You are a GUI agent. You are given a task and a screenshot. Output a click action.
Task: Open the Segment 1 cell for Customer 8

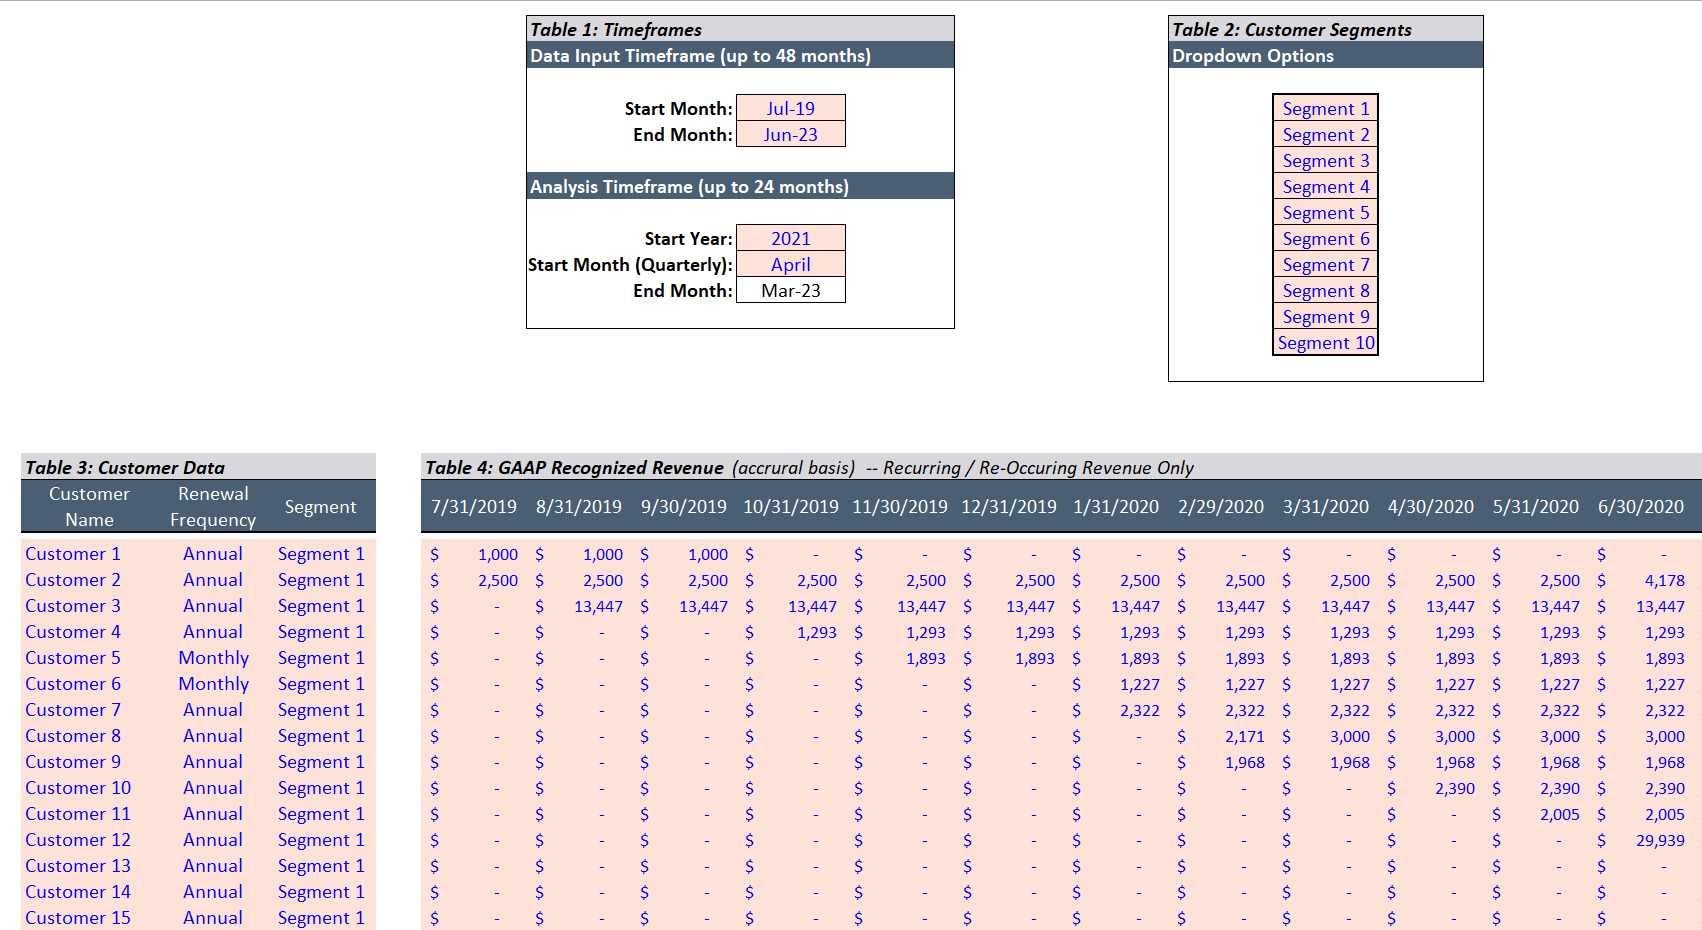[321, 735]
